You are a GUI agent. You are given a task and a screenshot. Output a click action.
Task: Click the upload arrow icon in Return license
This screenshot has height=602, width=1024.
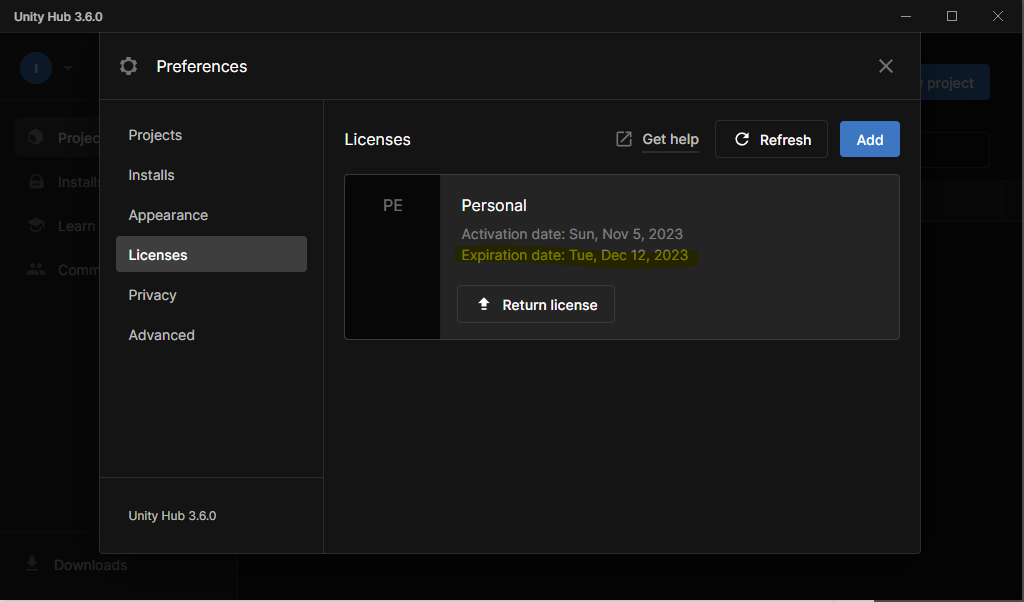484,304
